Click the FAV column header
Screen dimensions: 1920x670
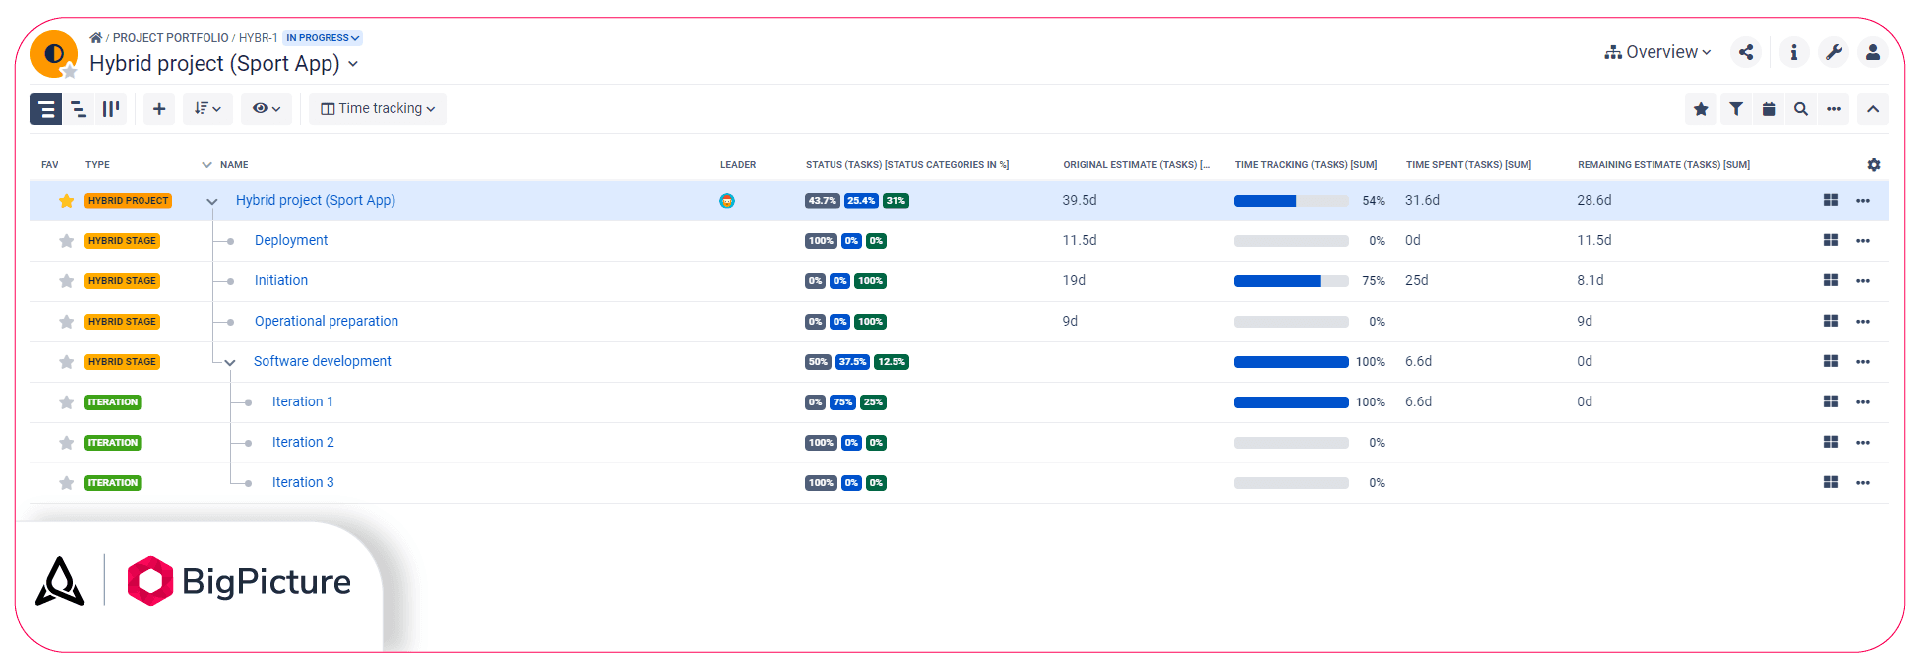click(50, 165)
